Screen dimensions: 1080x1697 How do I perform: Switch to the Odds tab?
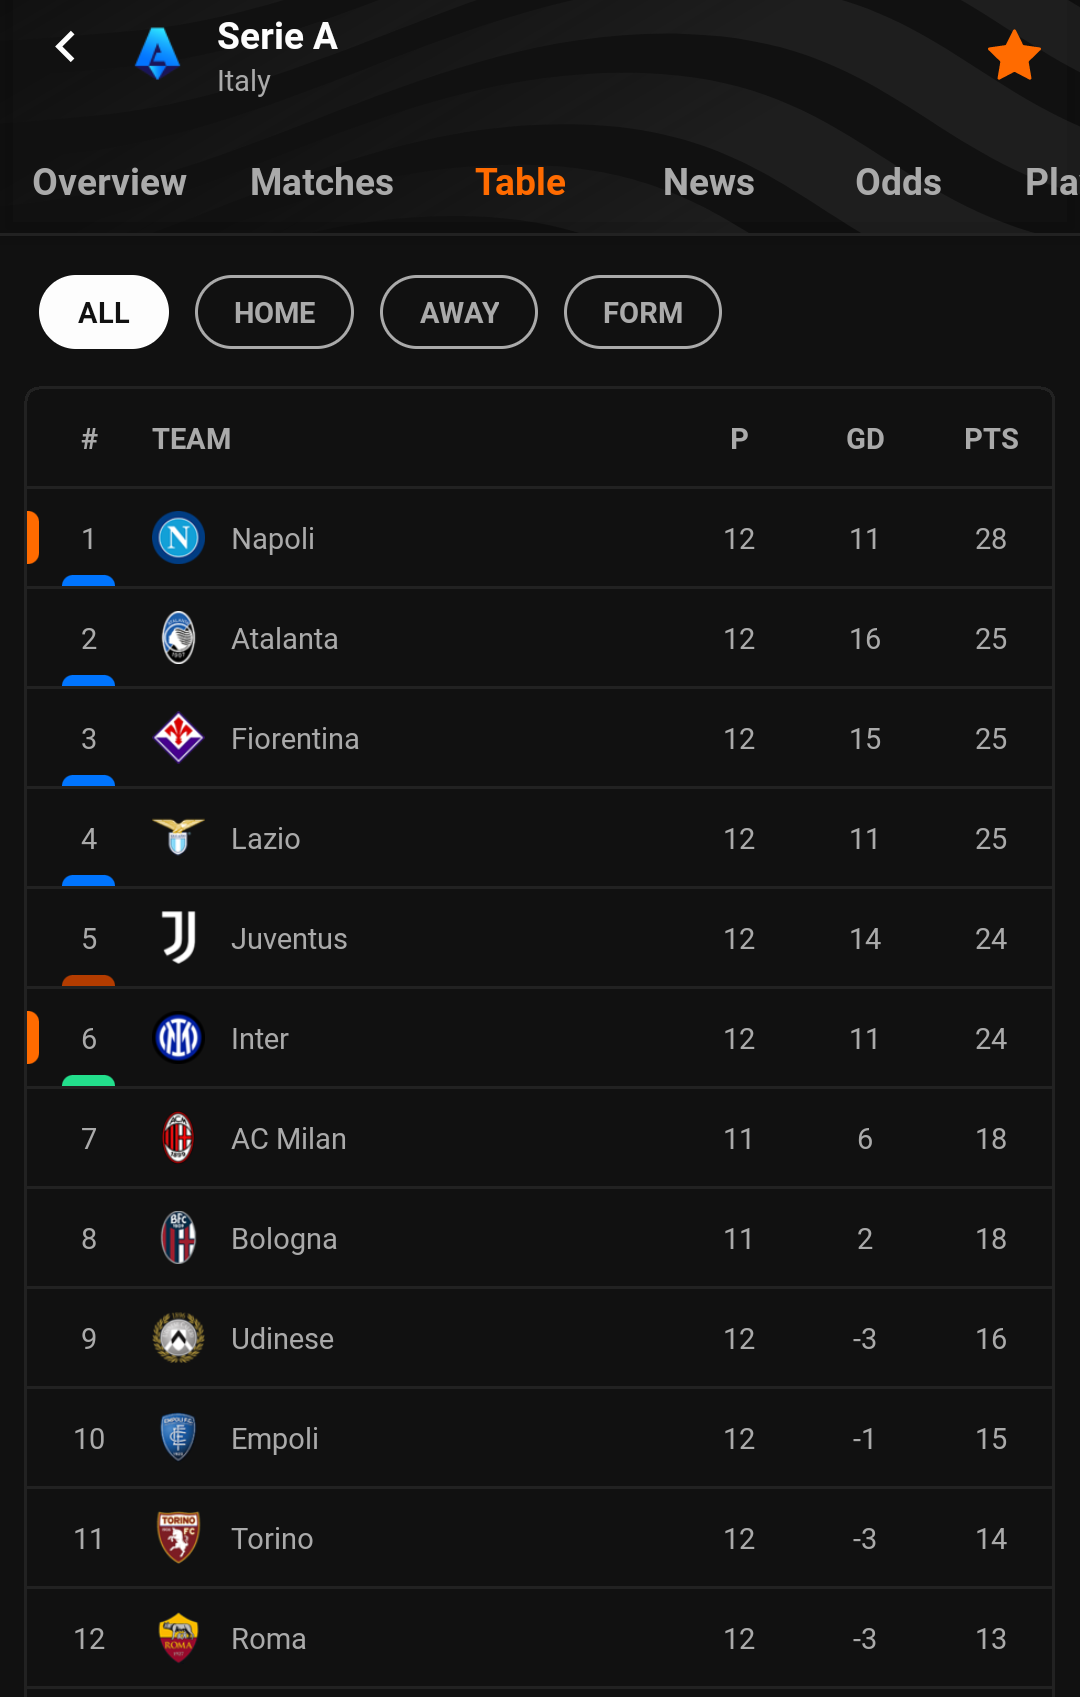(898, 182)
